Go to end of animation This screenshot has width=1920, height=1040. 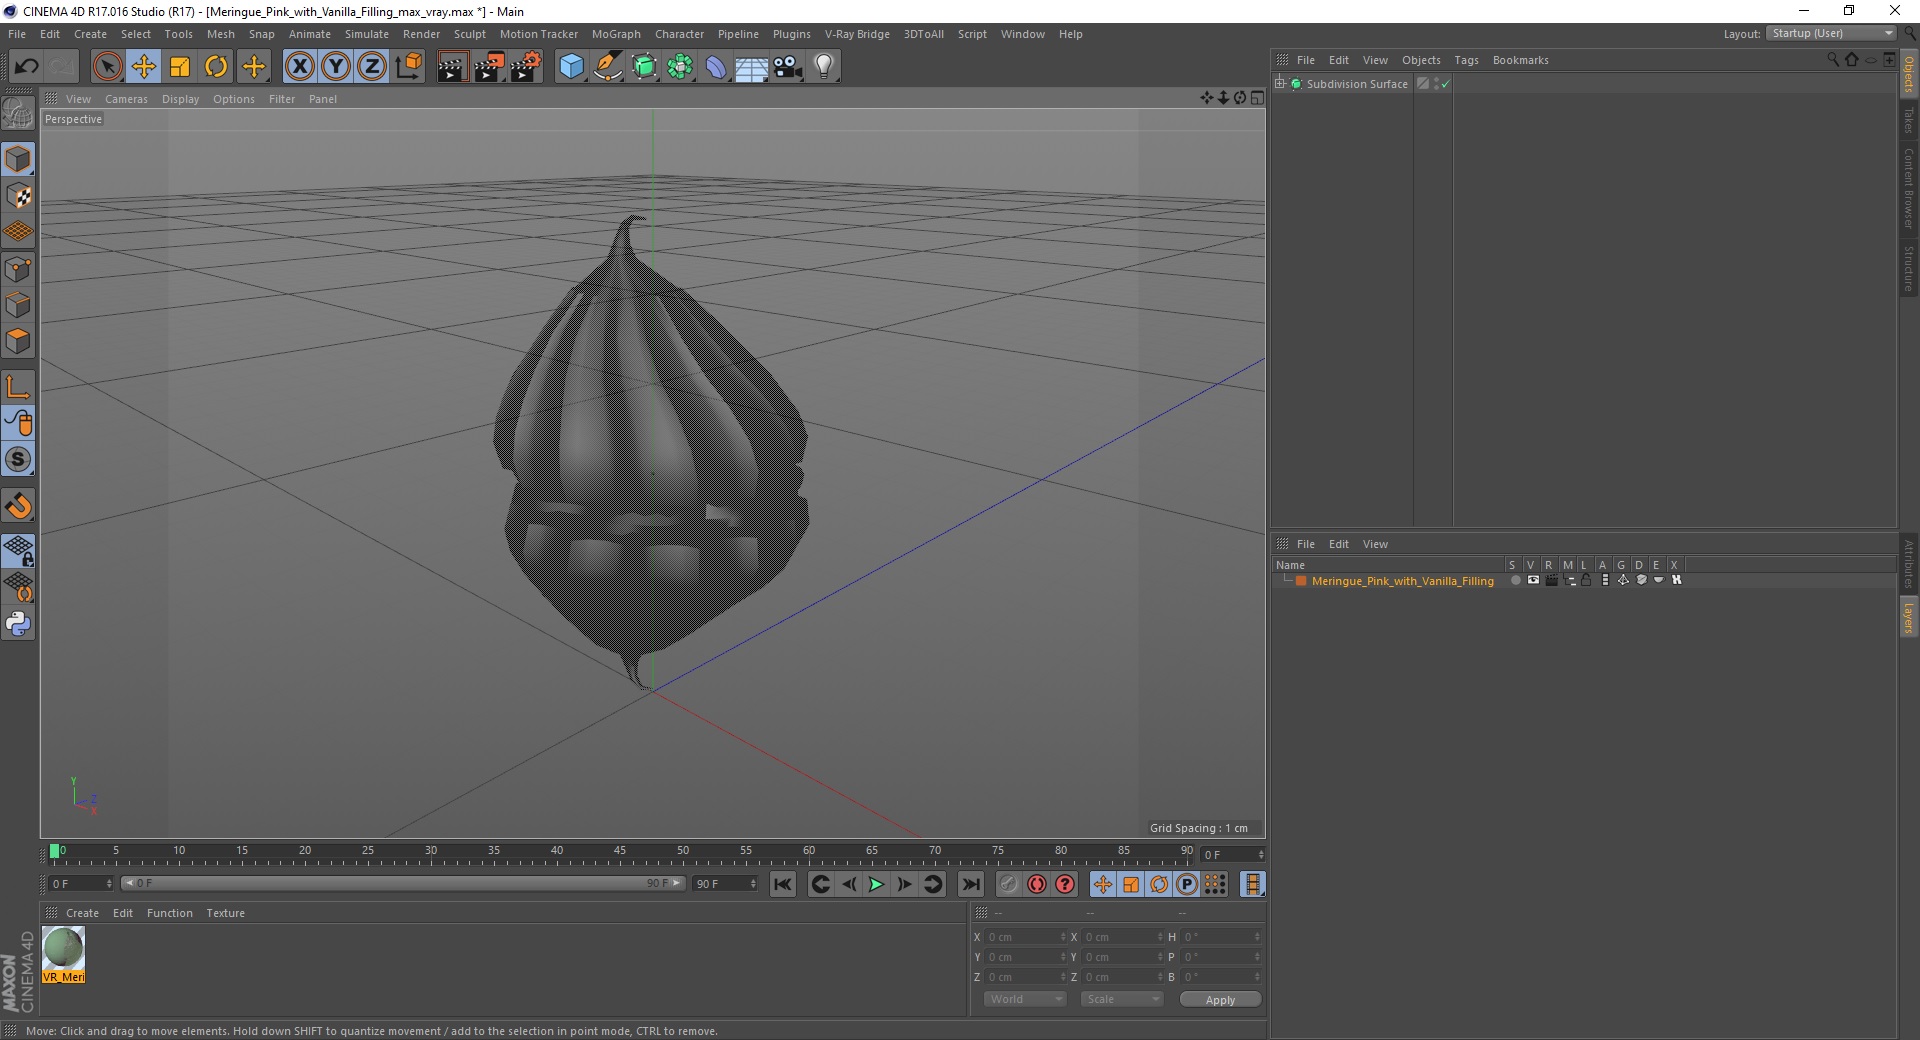coord(970,884)
